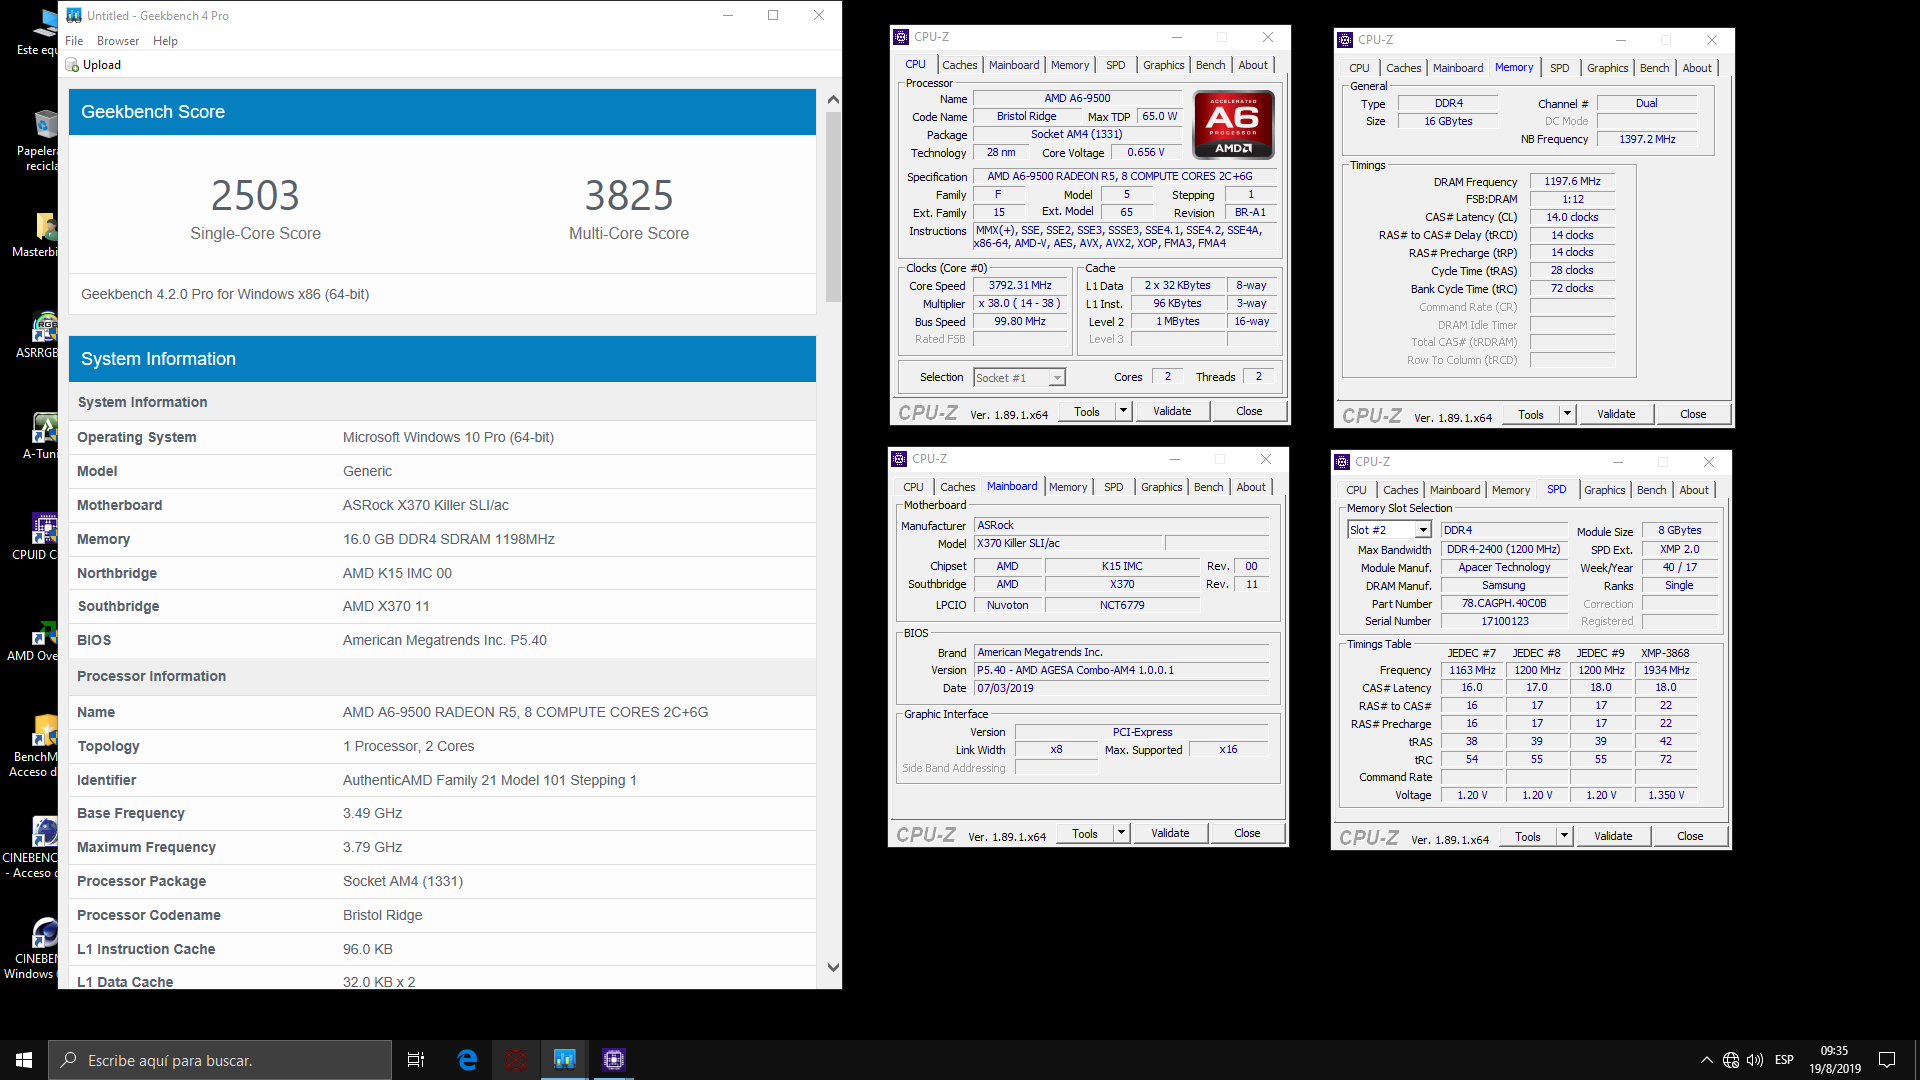
Task: Switch to Geekbench taskbar icon
Action: click(x=565, y=1060)
